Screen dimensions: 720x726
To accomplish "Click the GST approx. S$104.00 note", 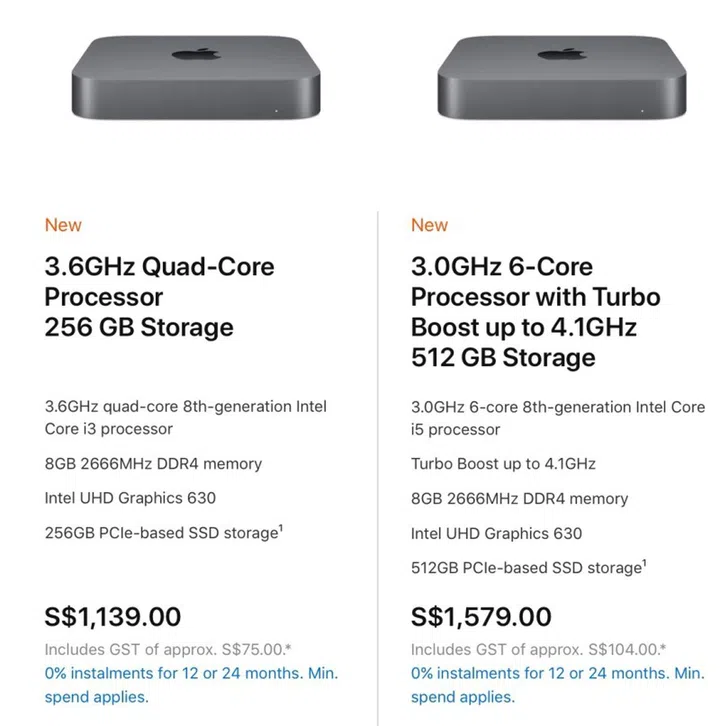I will click(538, 649).
